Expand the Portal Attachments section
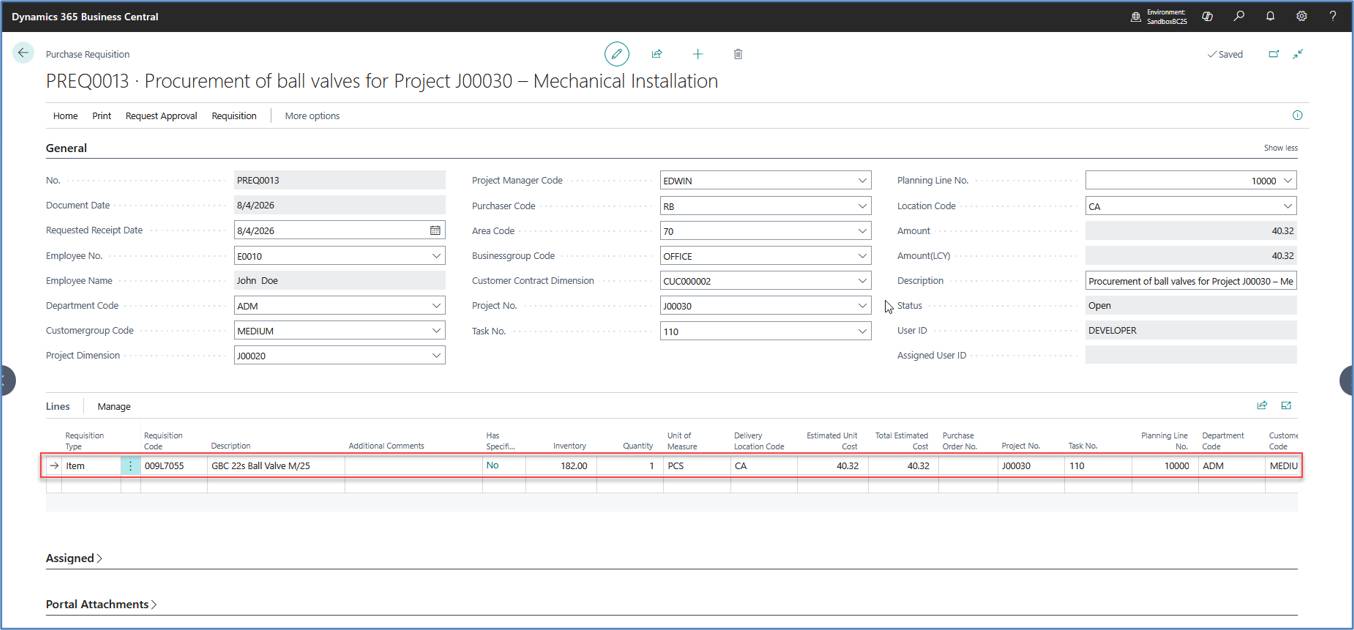The width and height of the screenshot is (1354, 630). tap(101, 604)
